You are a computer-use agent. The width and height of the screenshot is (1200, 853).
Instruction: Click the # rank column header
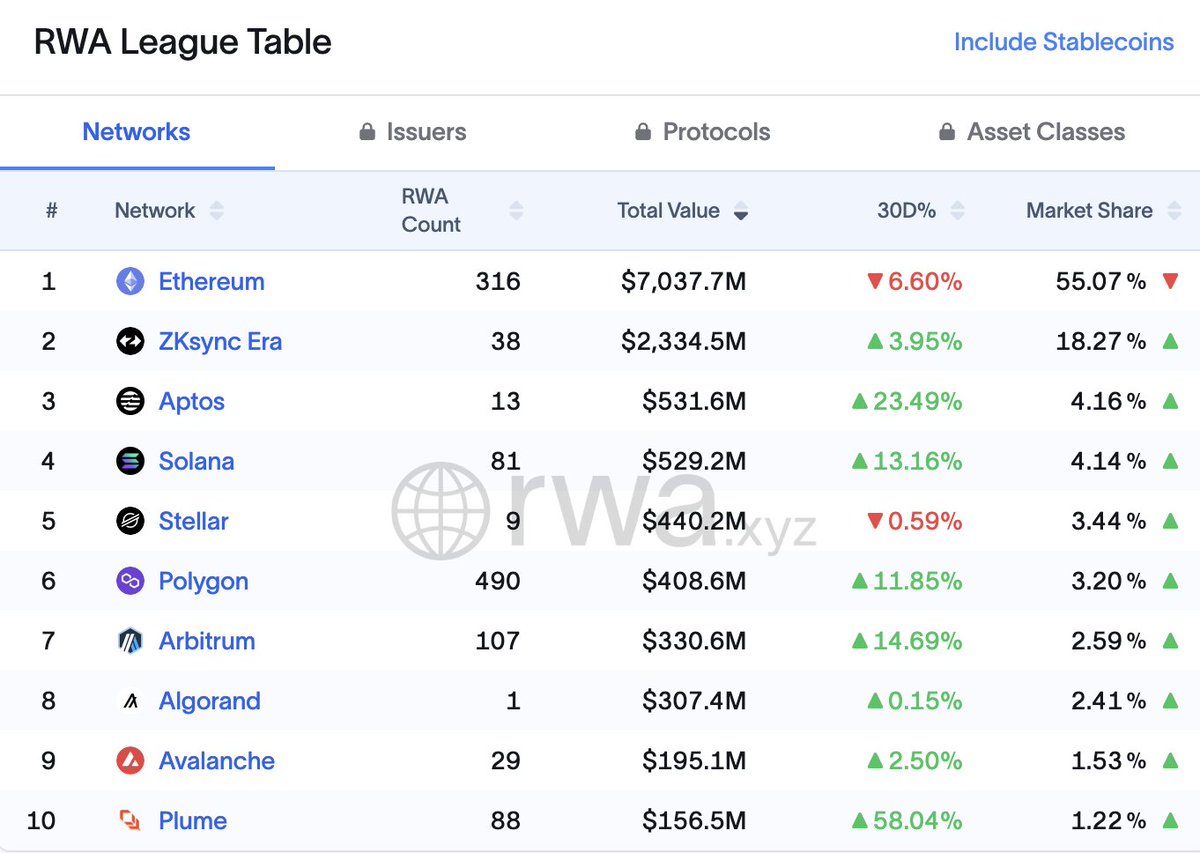[51, 211]
